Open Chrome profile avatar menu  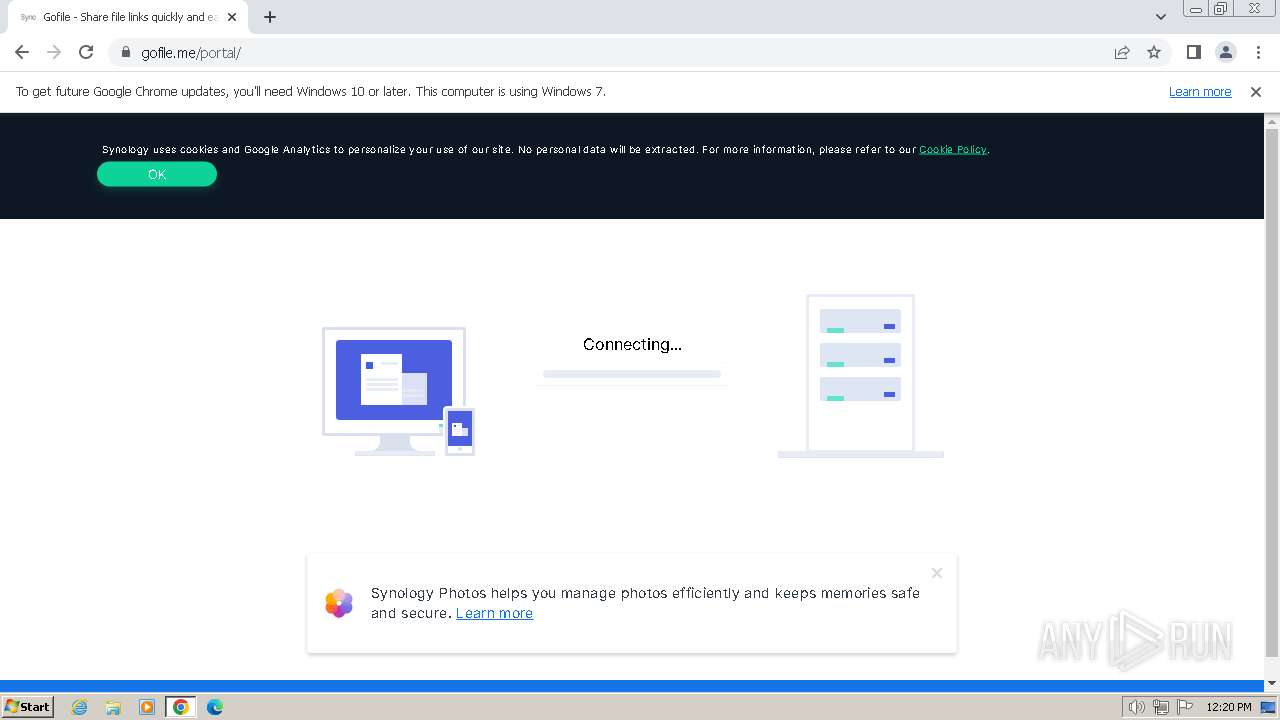click(1225, 52)
